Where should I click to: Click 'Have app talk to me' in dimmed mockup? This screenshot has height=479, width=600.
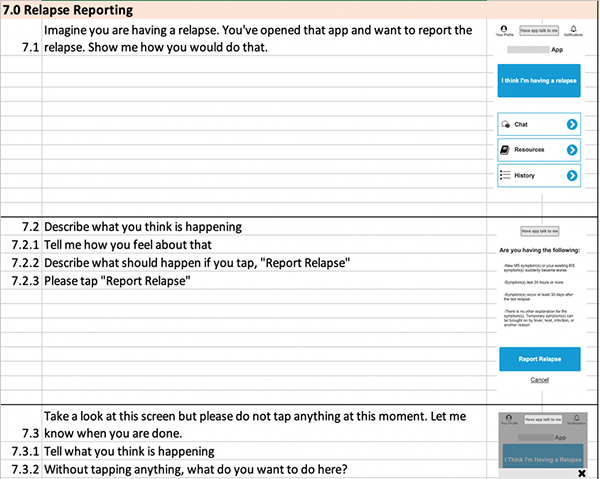point(543,419)
